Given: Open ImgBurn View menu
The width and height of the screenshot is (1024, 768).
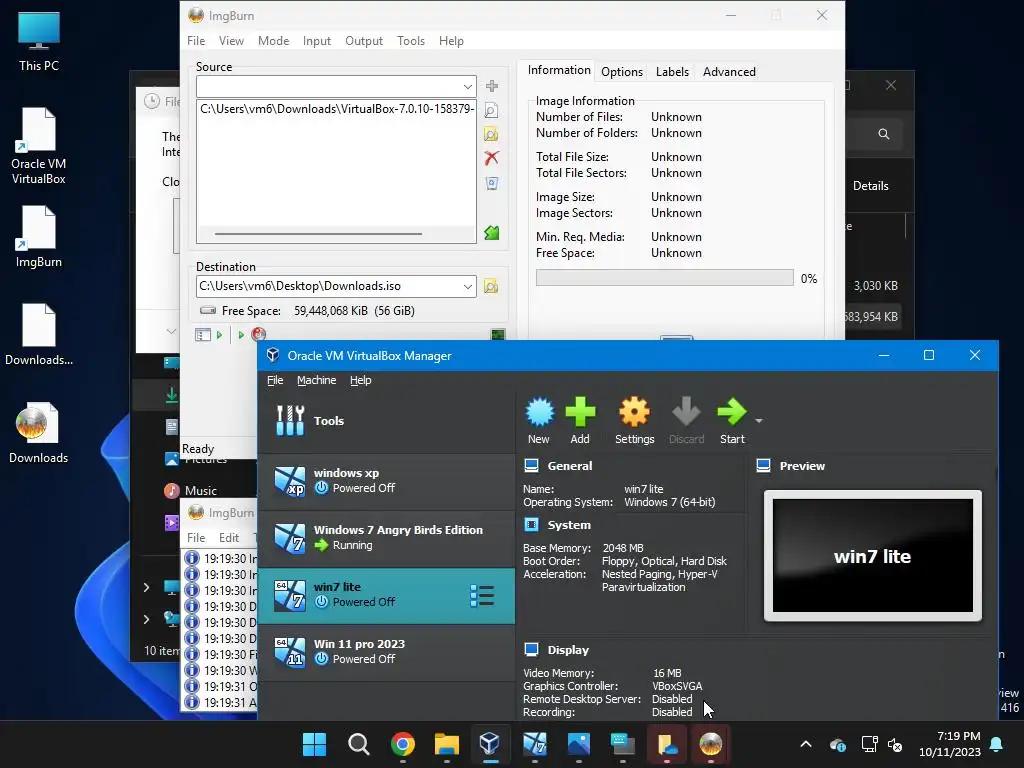Looking at the screenshot, I should point(231,40).
